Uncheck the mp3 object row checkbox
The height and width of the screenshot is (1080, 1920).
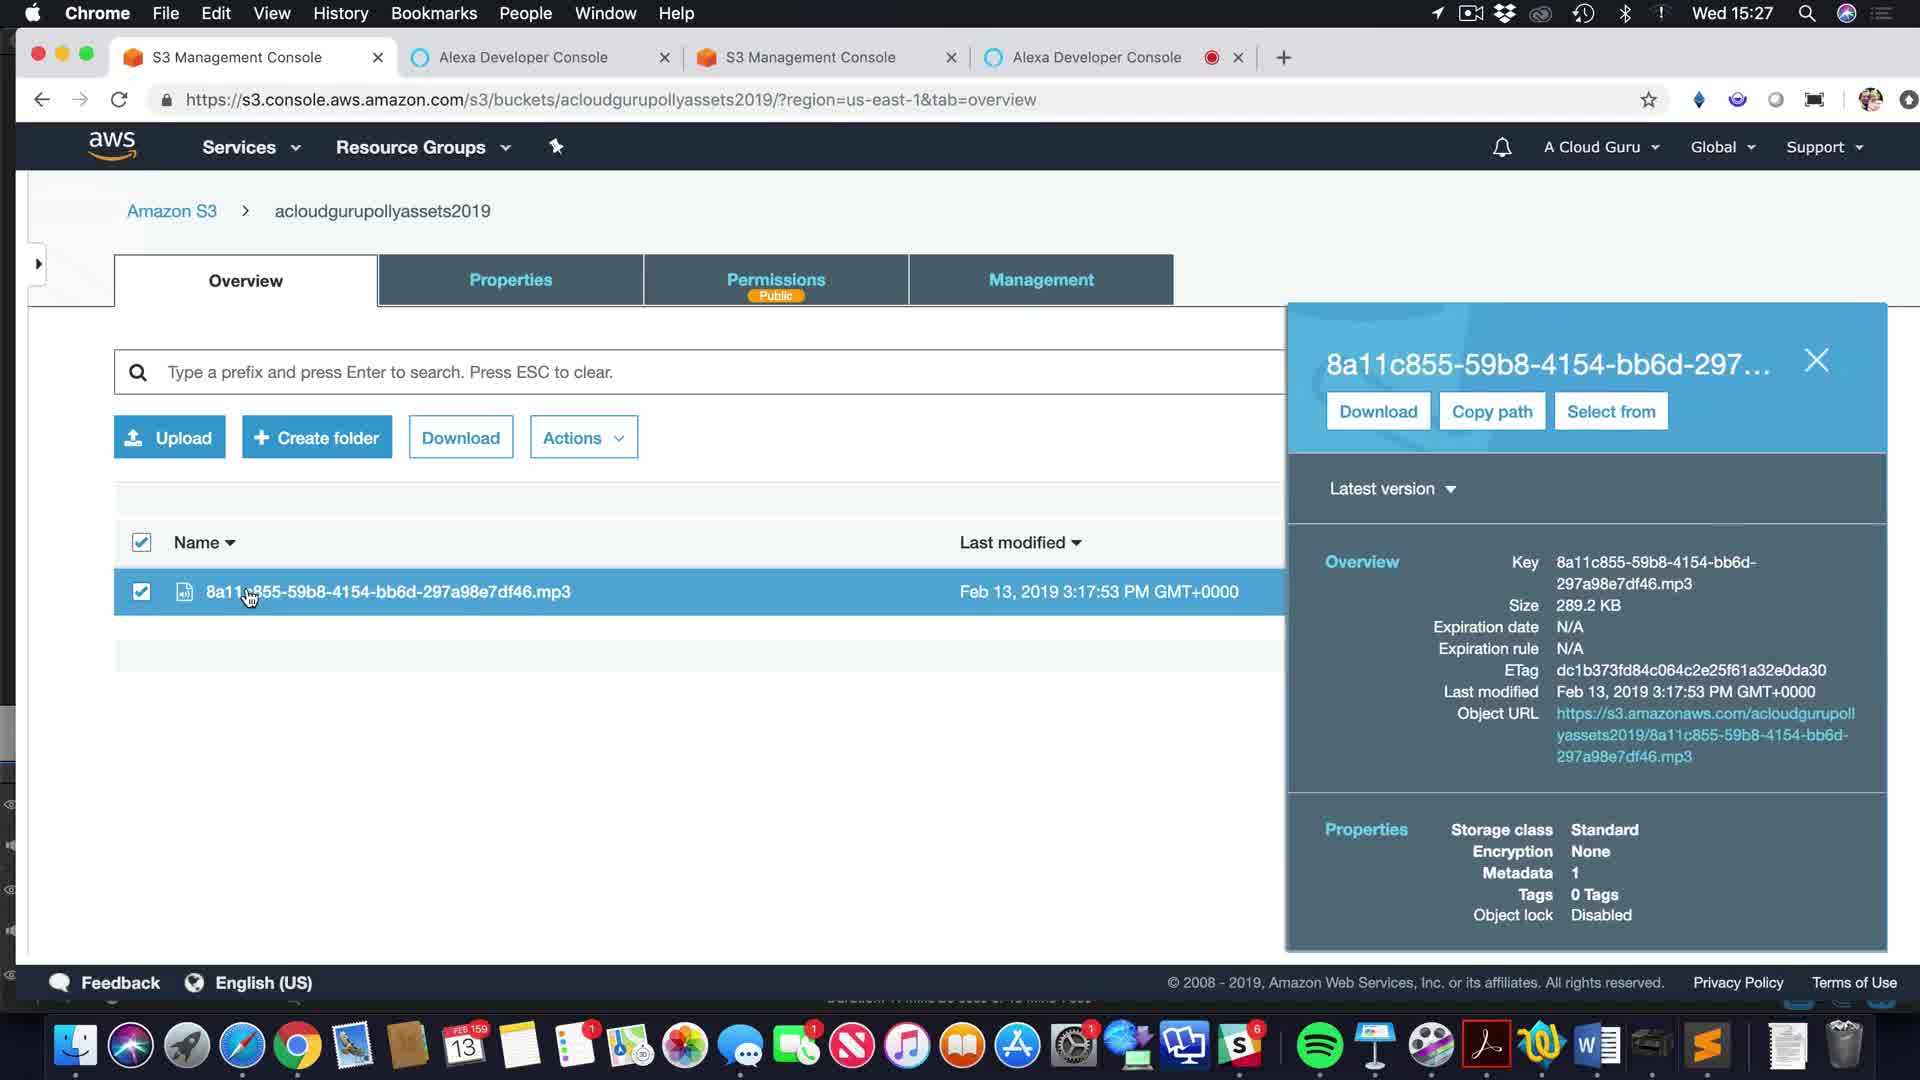coord(141,592)
